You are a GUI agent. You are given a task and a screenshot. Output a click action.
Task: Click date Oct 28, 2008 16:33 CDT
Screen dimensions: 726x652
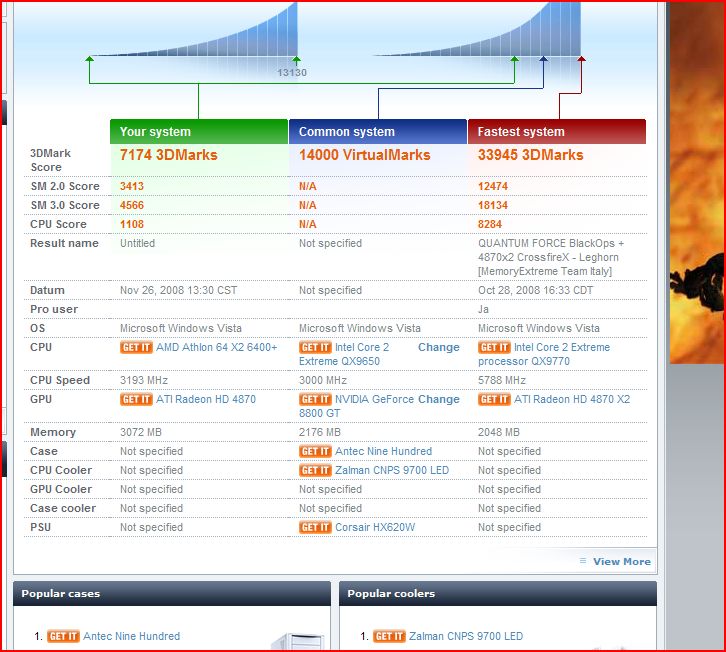536,290
